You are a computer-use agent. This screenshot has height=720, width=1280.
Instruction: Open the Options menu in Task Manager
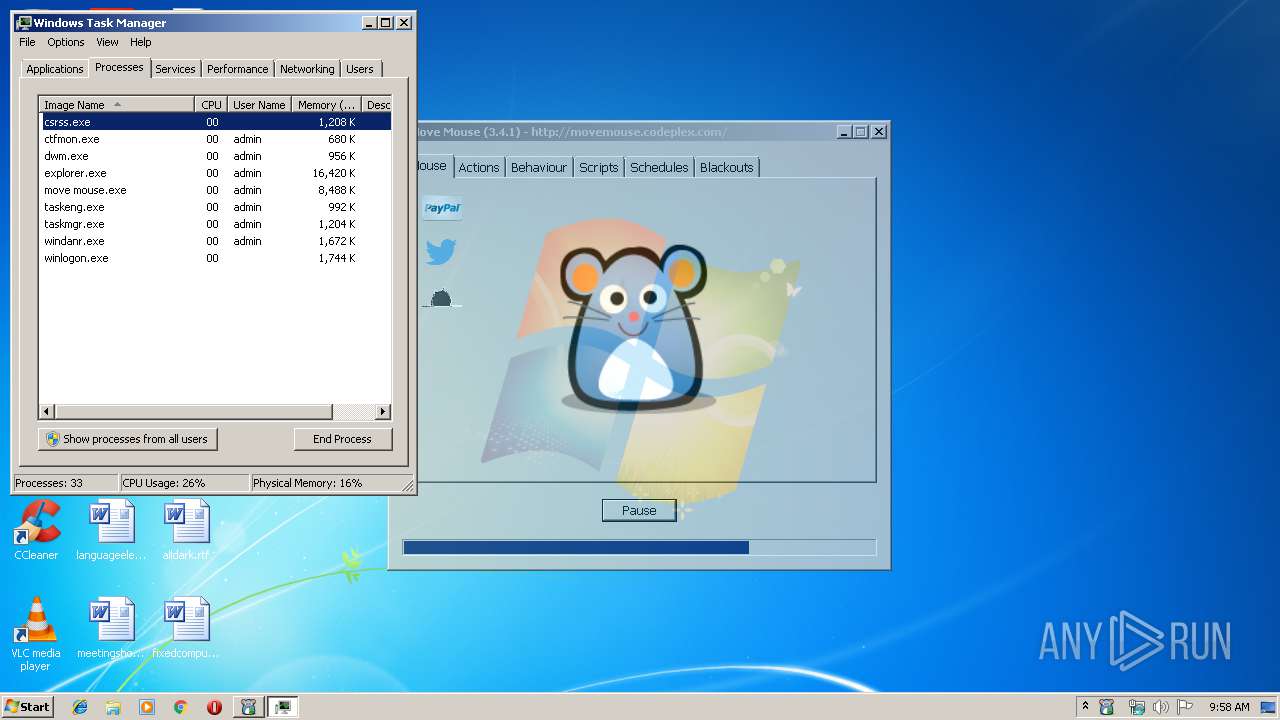(66, 42)
